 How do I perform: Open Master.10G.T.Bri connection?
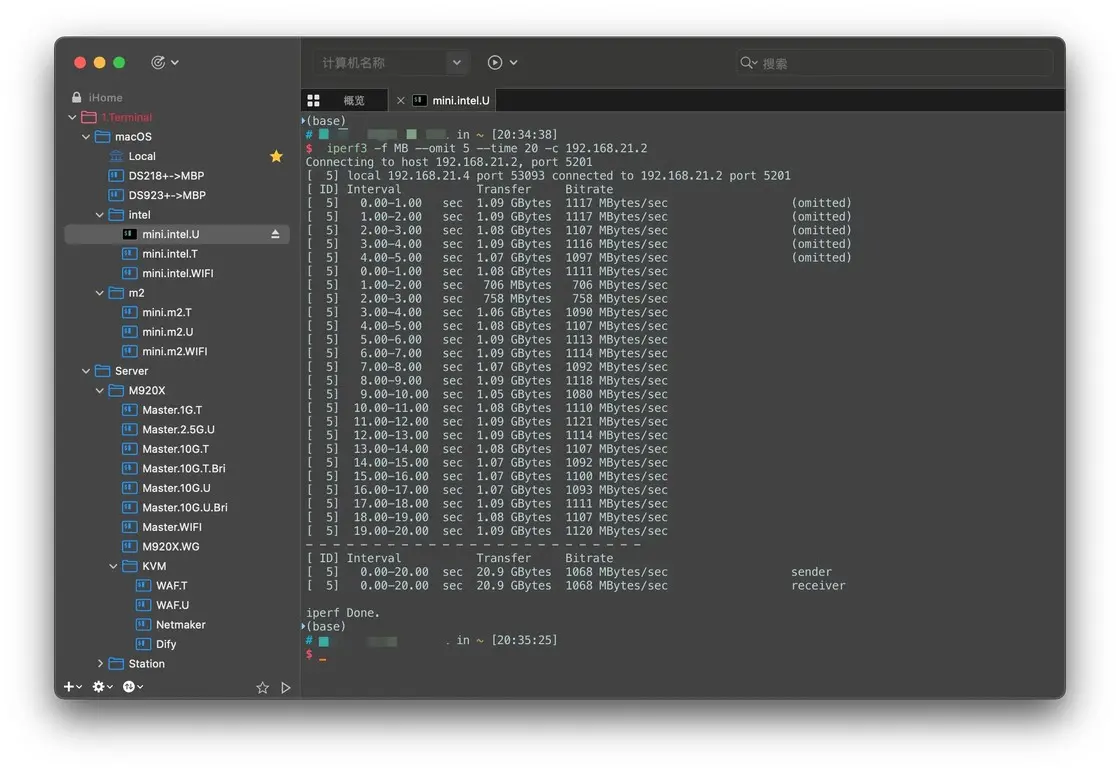point(184,469)
